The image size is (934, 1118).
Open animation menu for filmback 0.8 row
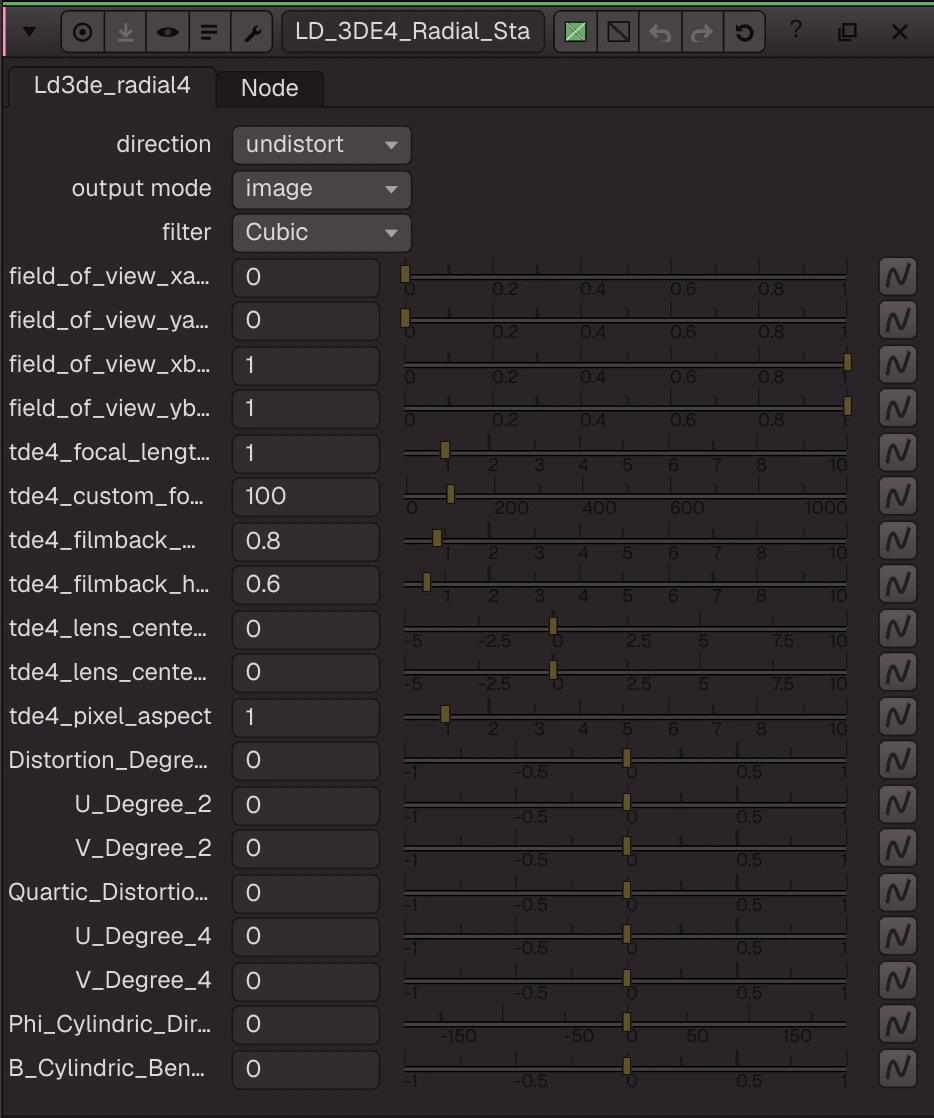pyautogui.click(x=898, y=540)
